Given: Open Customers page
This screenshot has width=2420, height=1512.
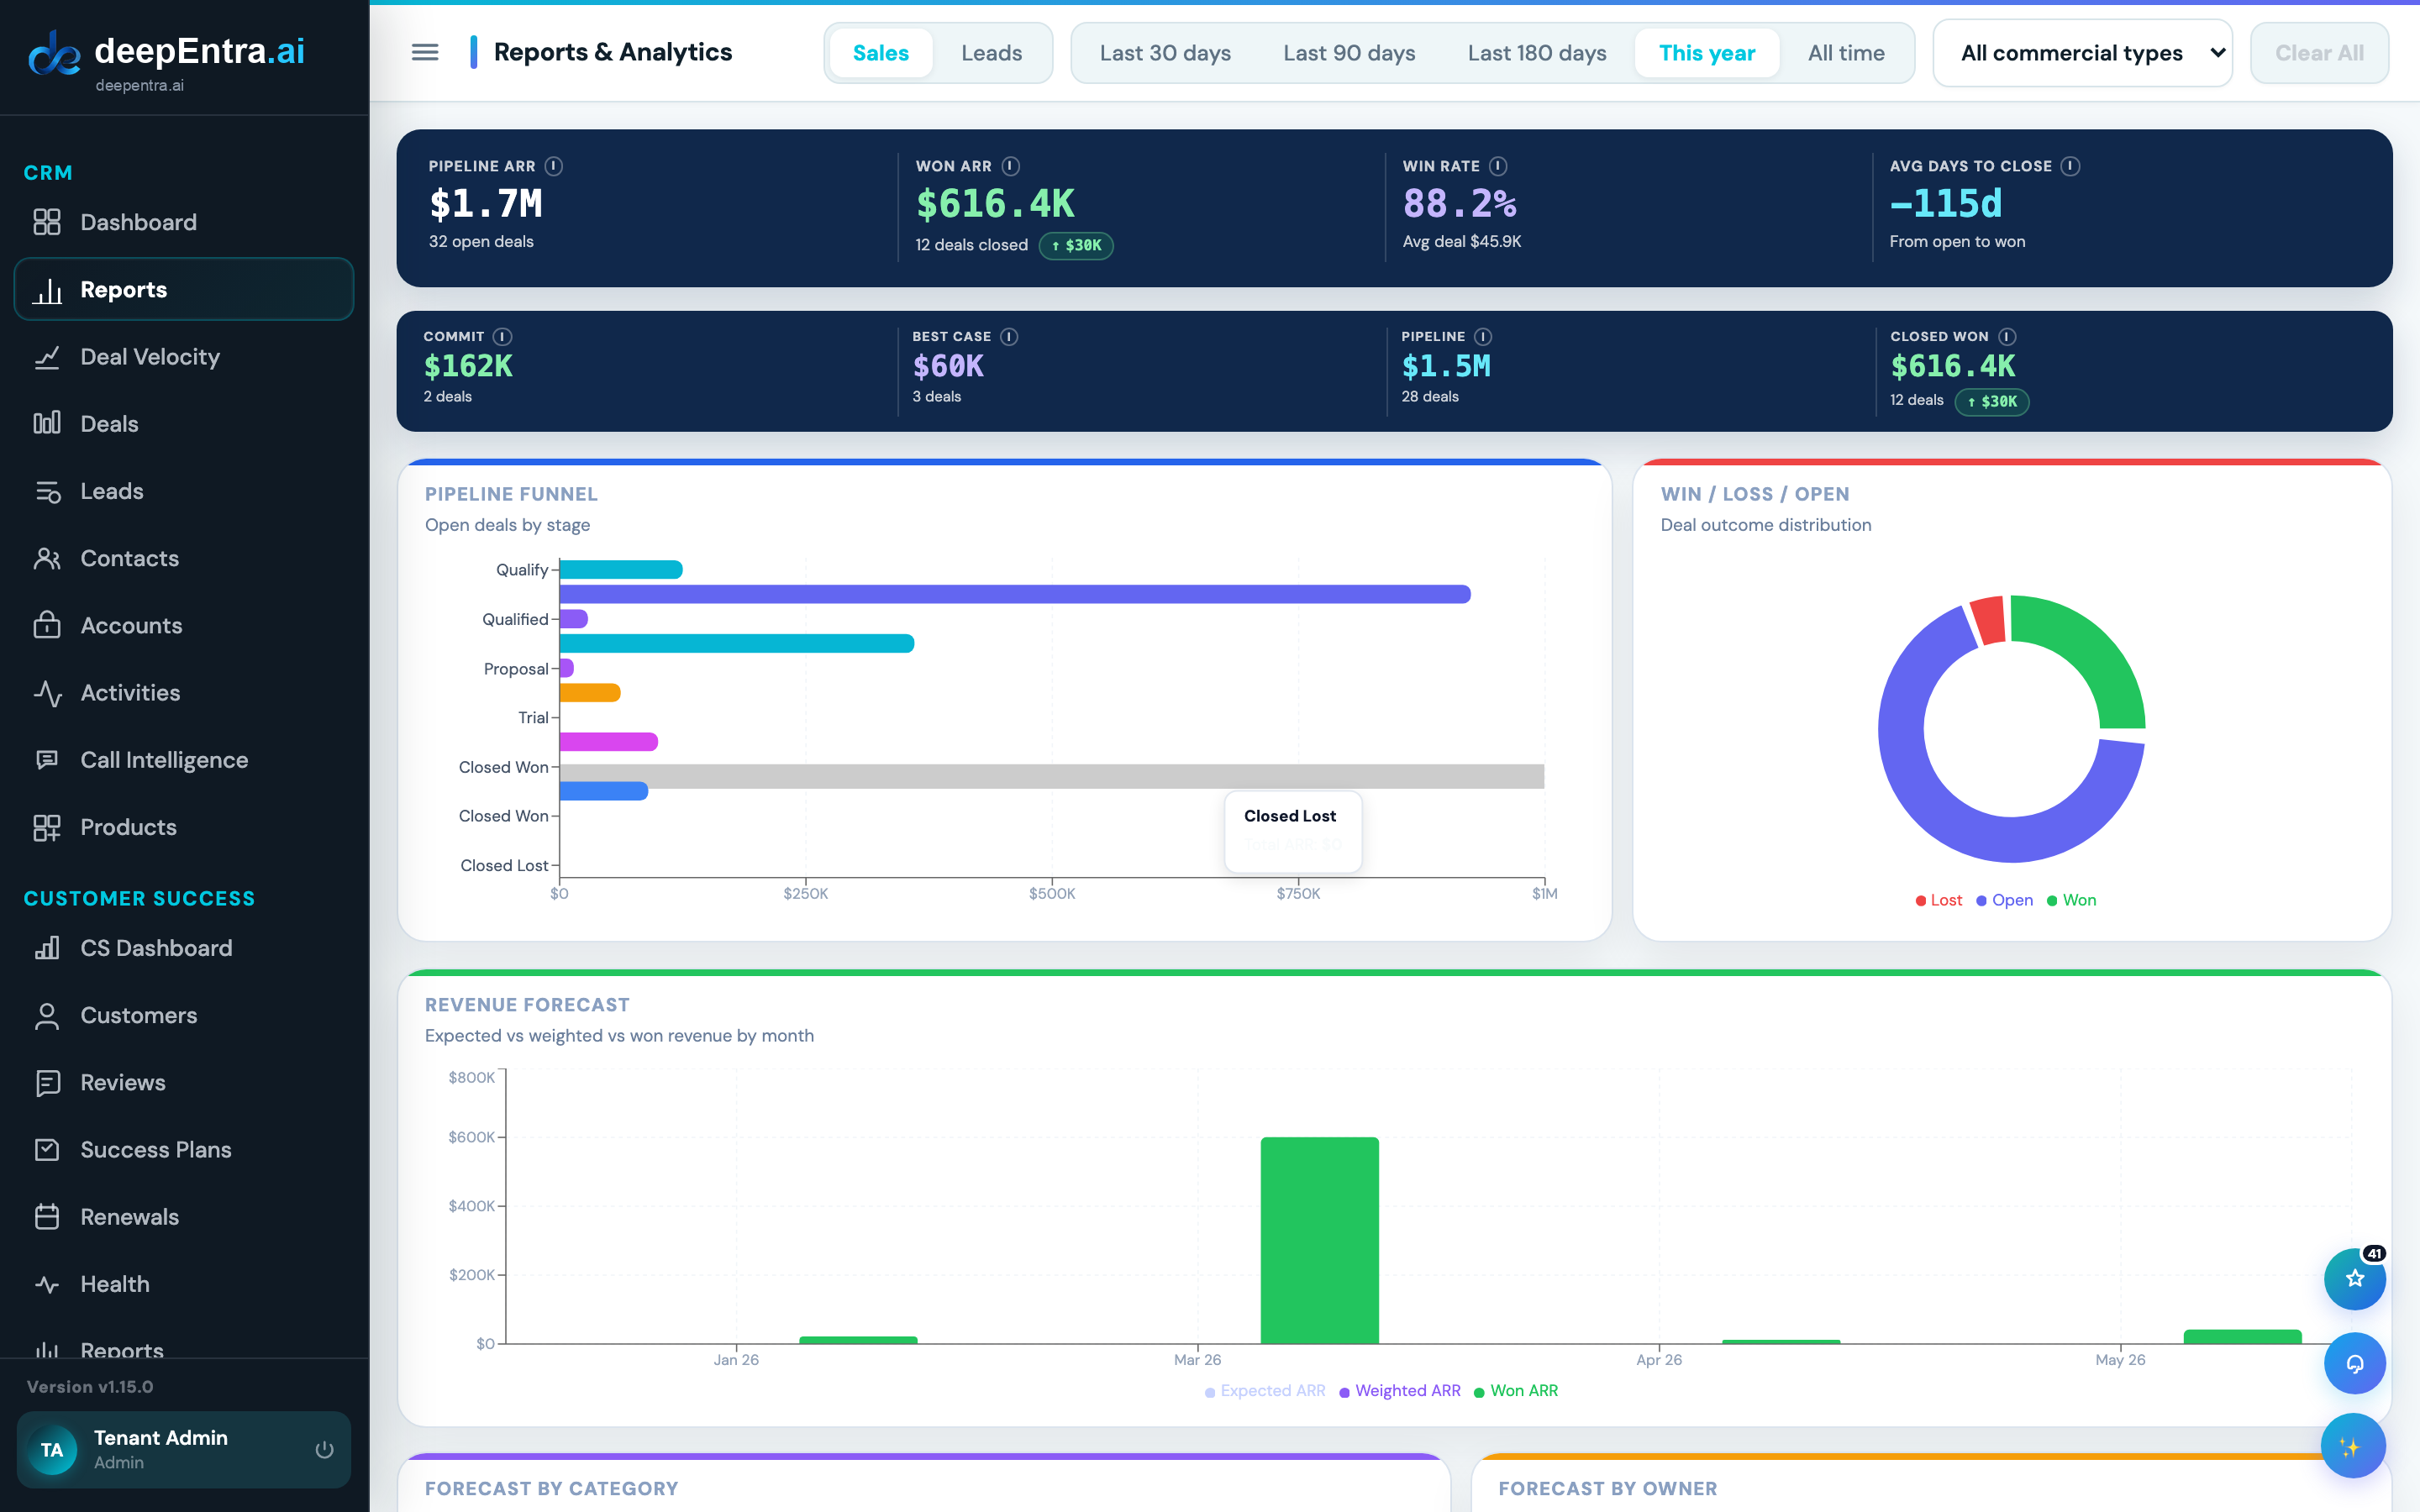Looking at the screenshot, I should click(x=184, y=1015).
